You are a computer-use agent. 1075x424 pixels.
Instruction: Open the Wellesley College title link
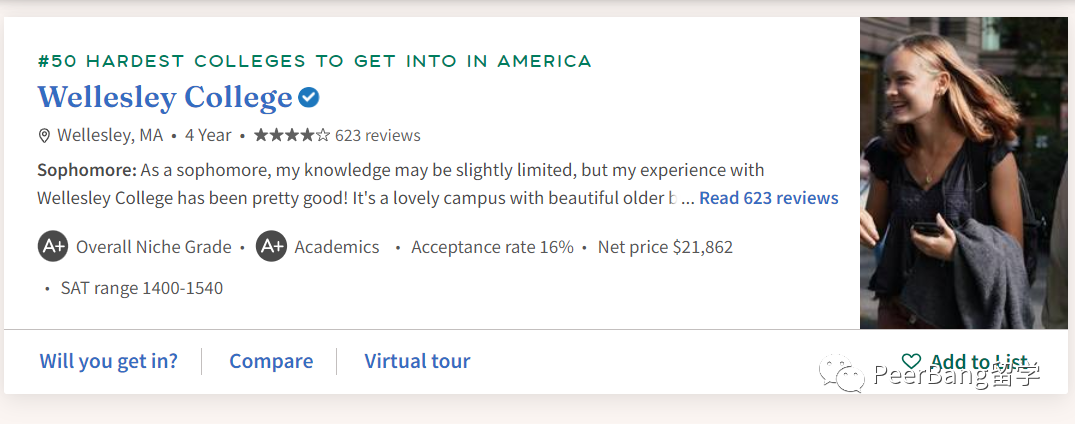(165, 98)
